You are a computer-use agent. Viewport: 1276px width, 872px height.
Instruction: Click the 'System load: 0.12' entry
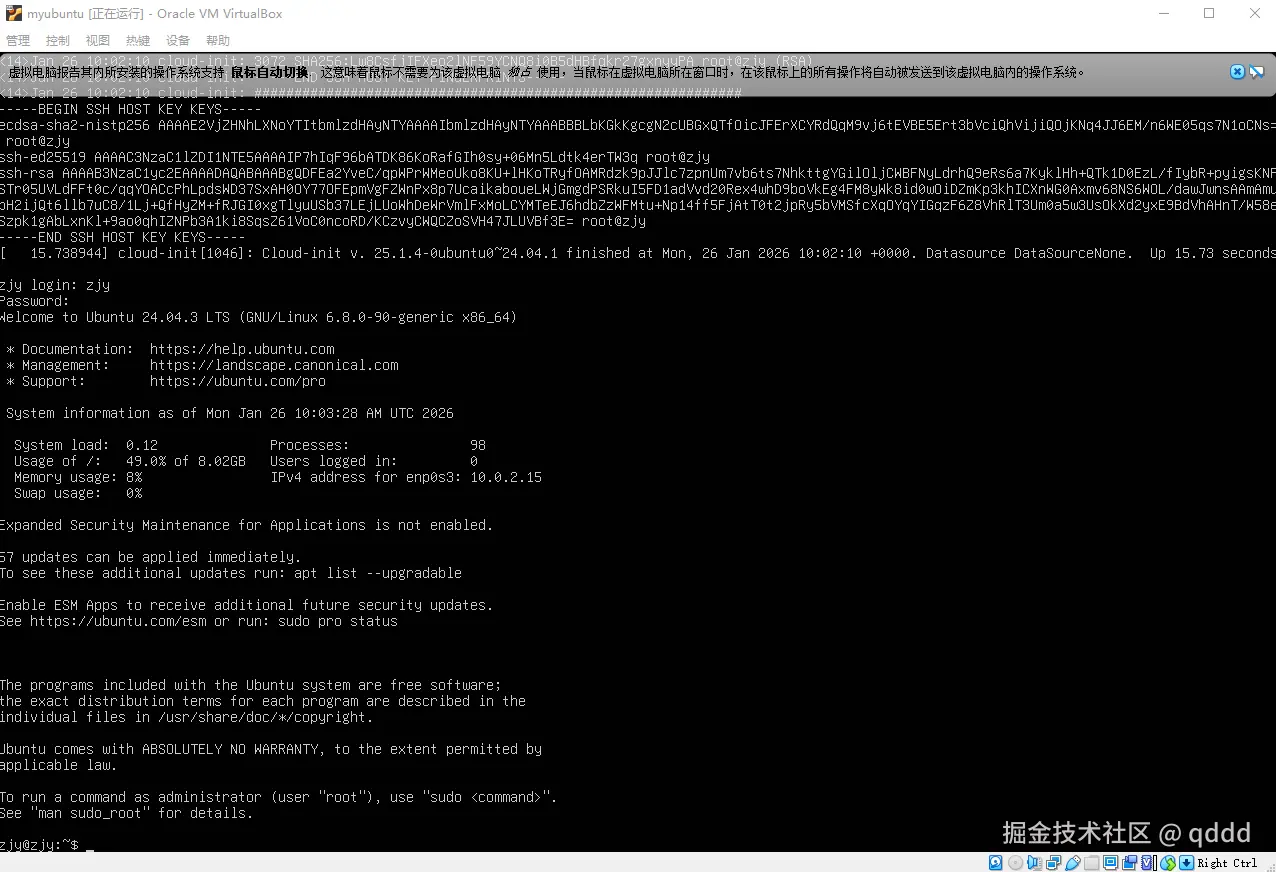pos(86,445)
